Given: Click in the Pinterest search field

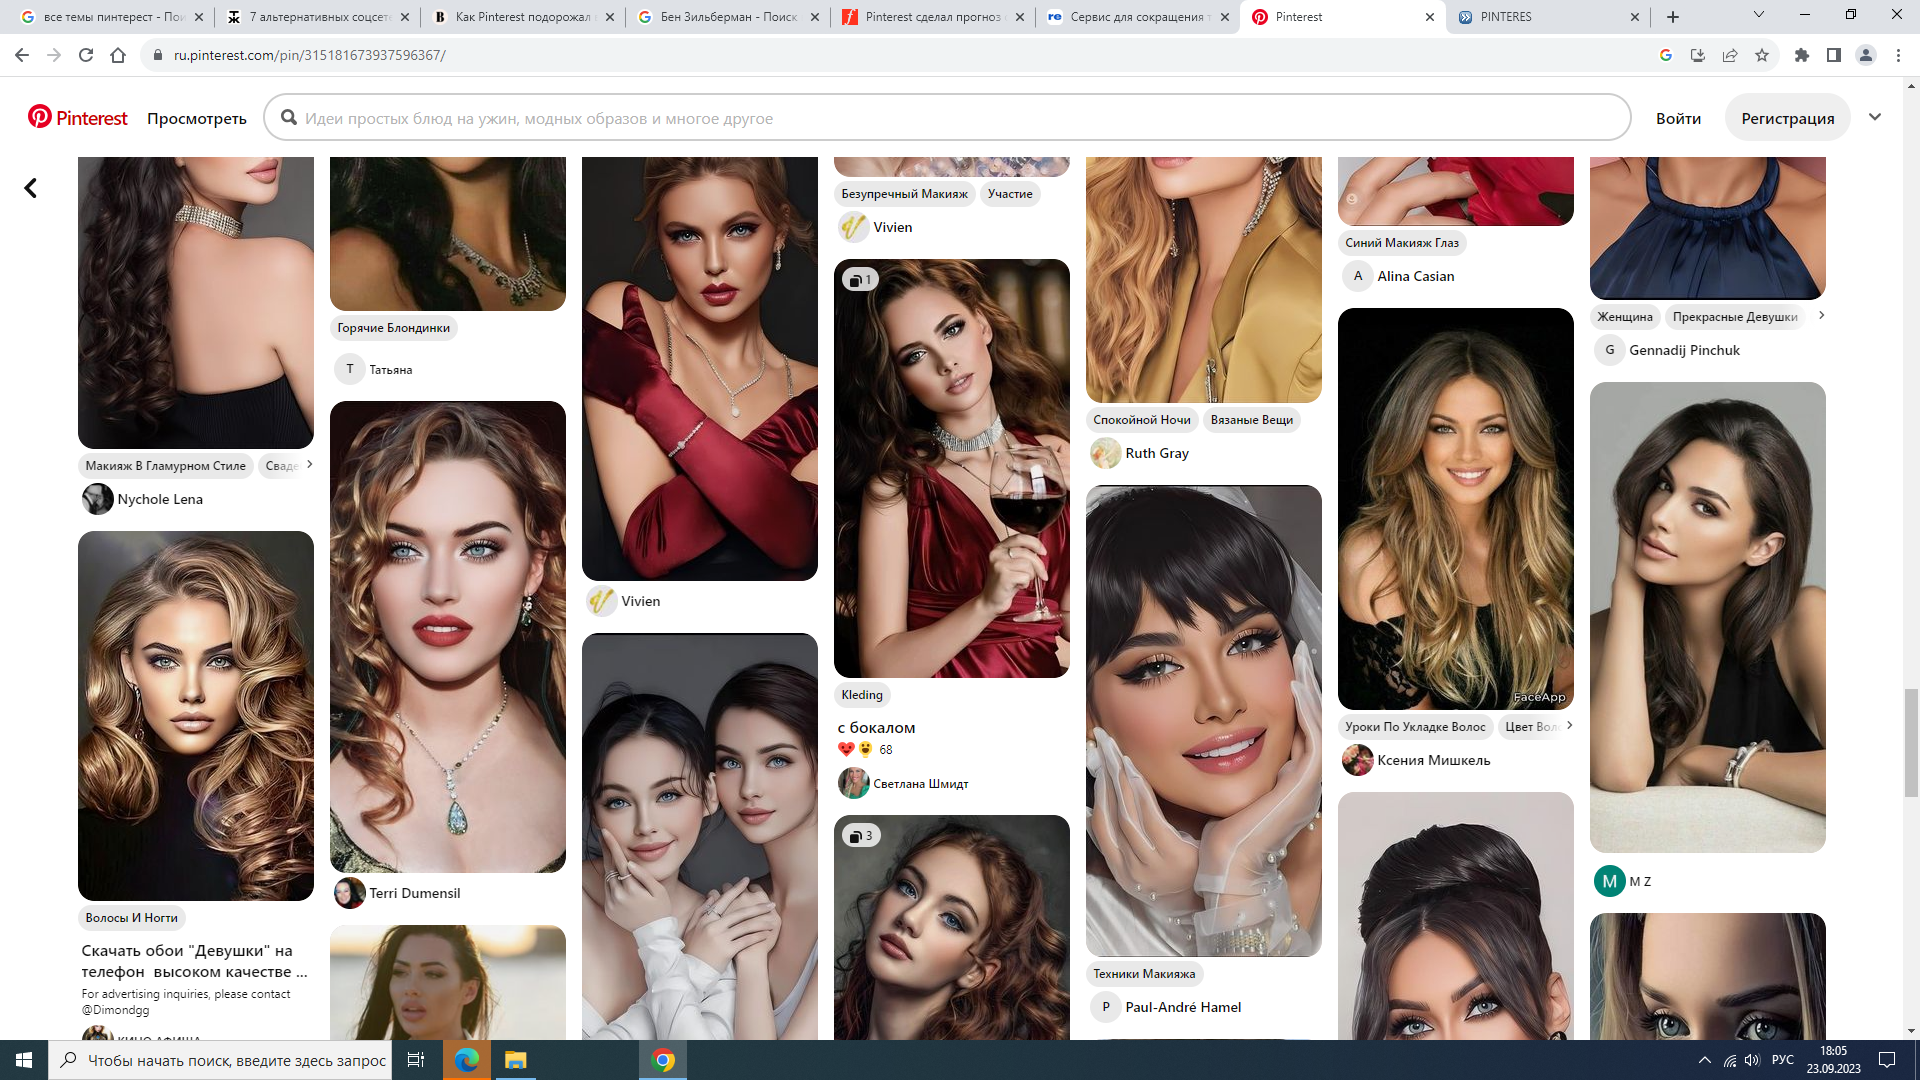Looking at the screenshot, I should 947,118.
